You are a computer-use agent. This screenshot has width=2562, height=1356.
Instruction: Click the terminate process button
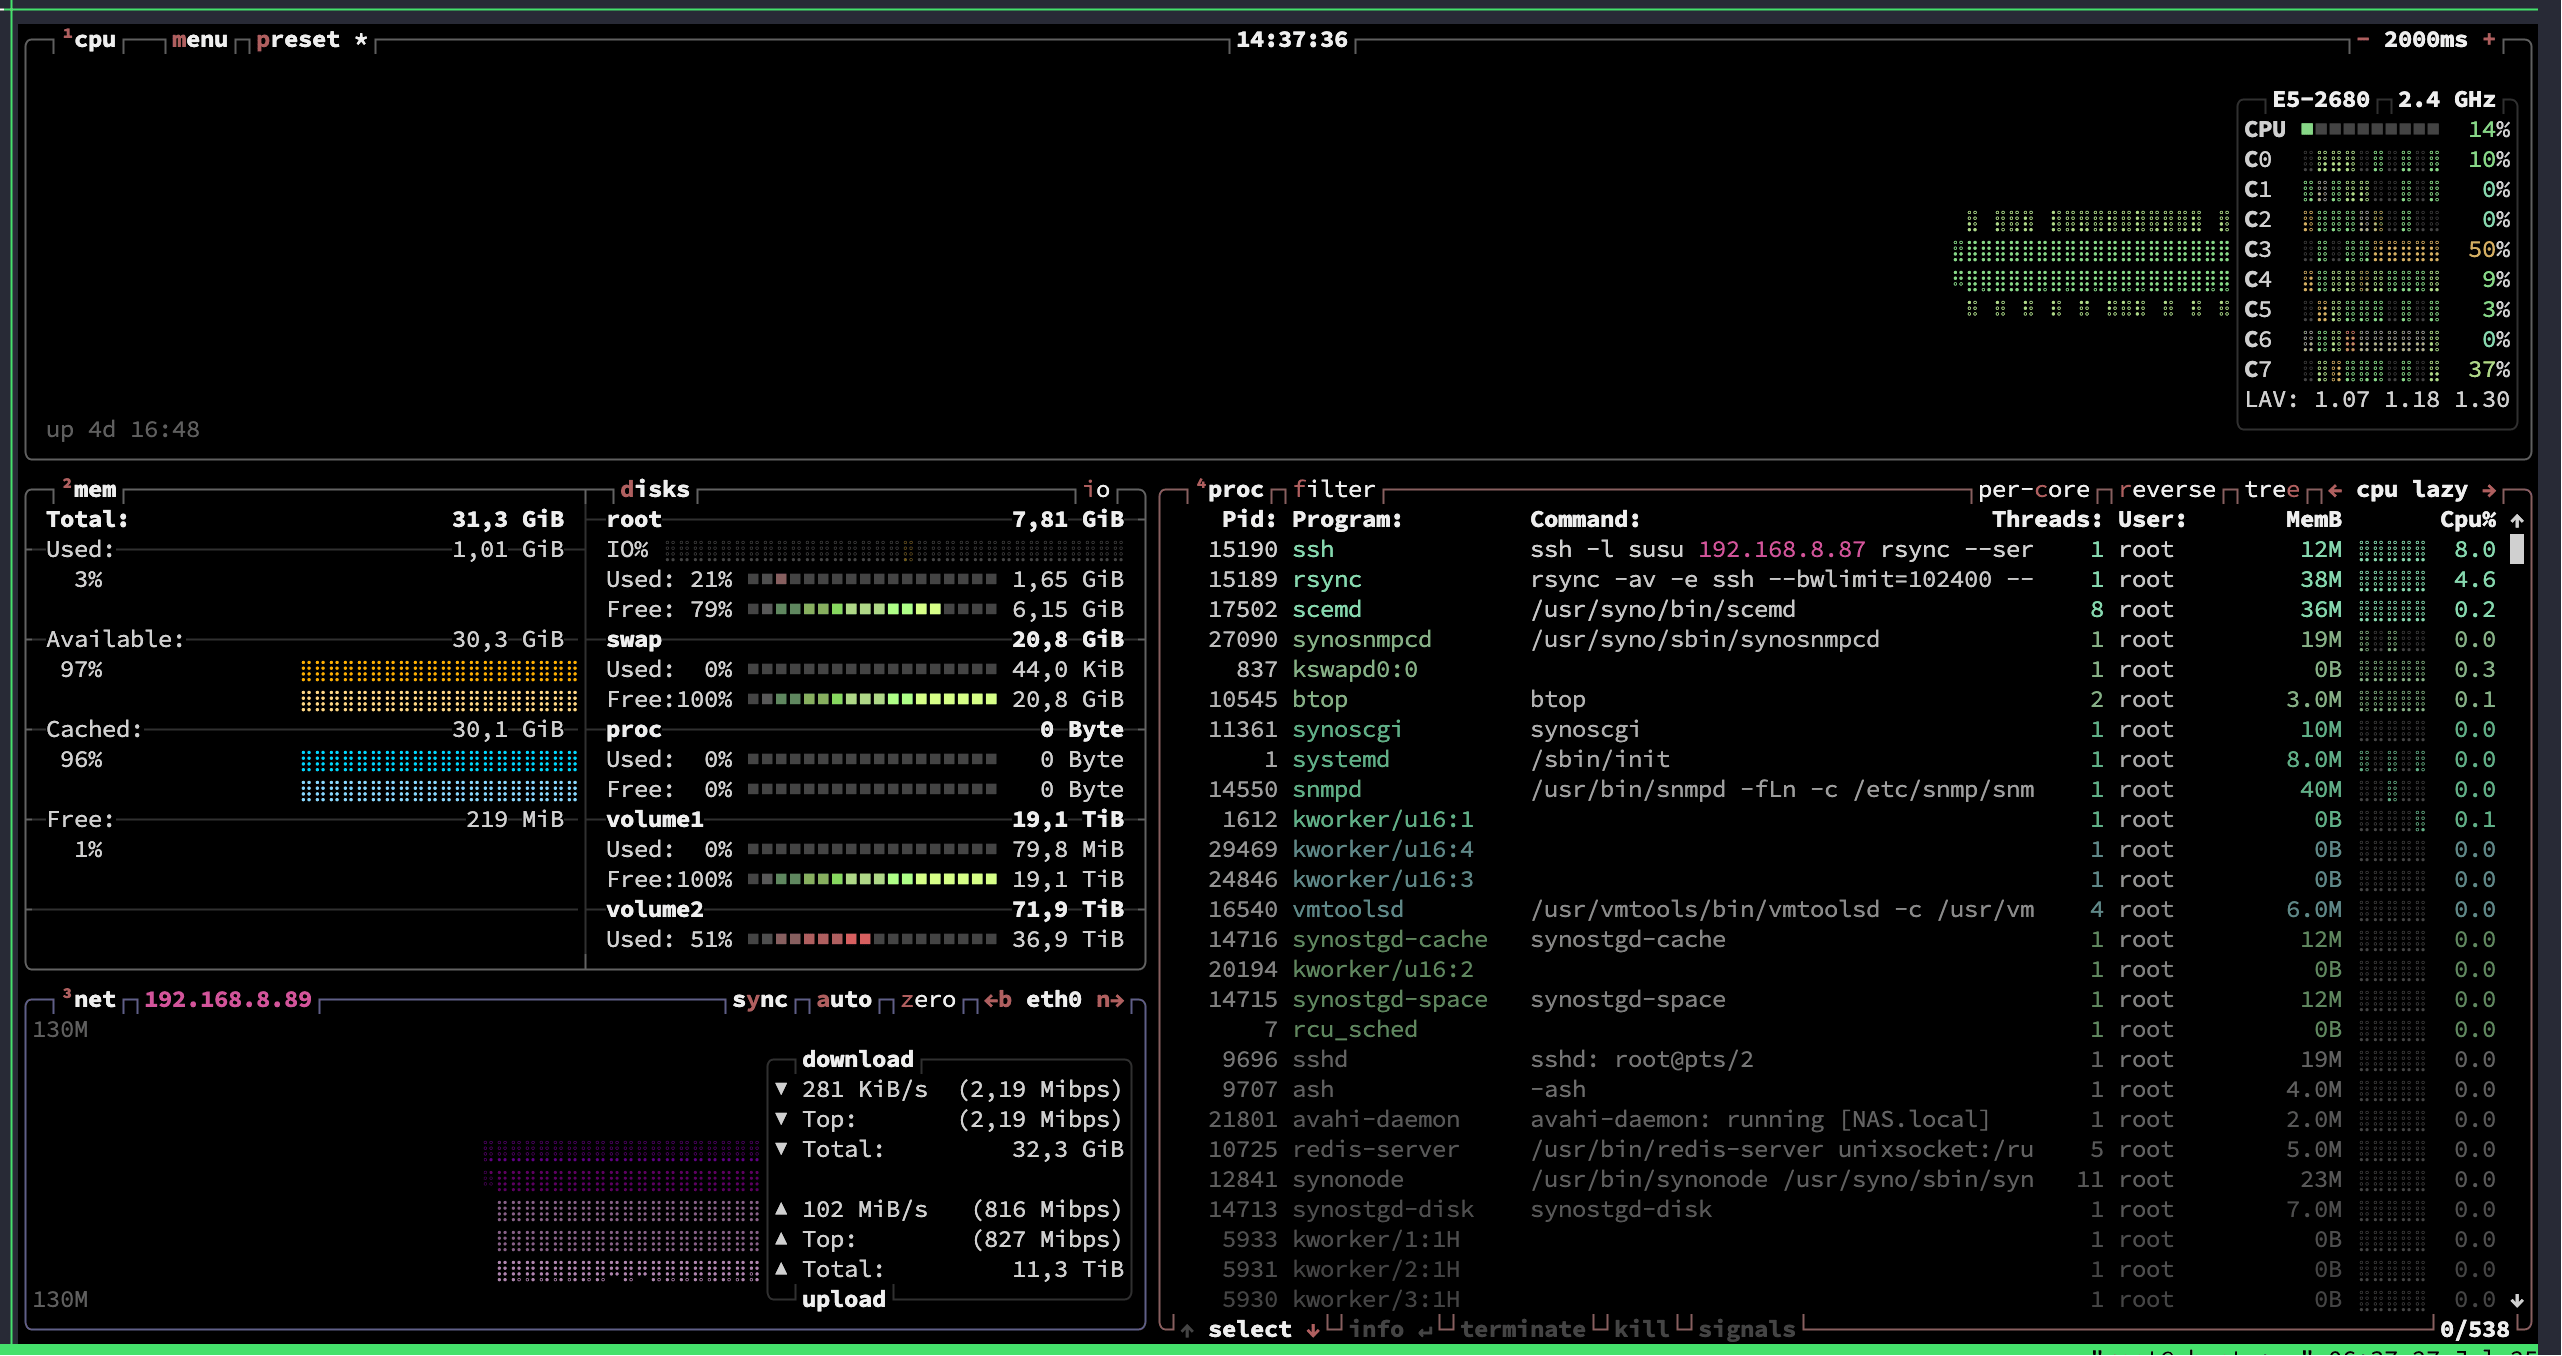point(1523,1330)
